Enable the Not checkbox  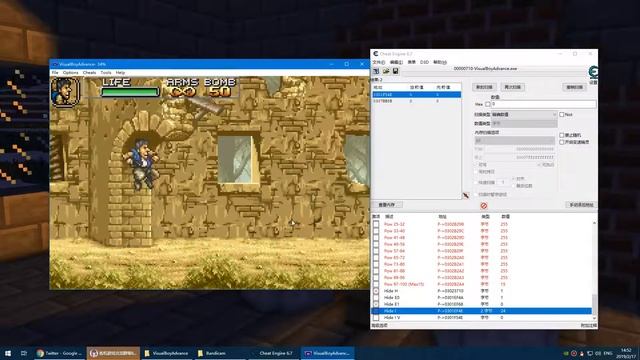point(562,115)
